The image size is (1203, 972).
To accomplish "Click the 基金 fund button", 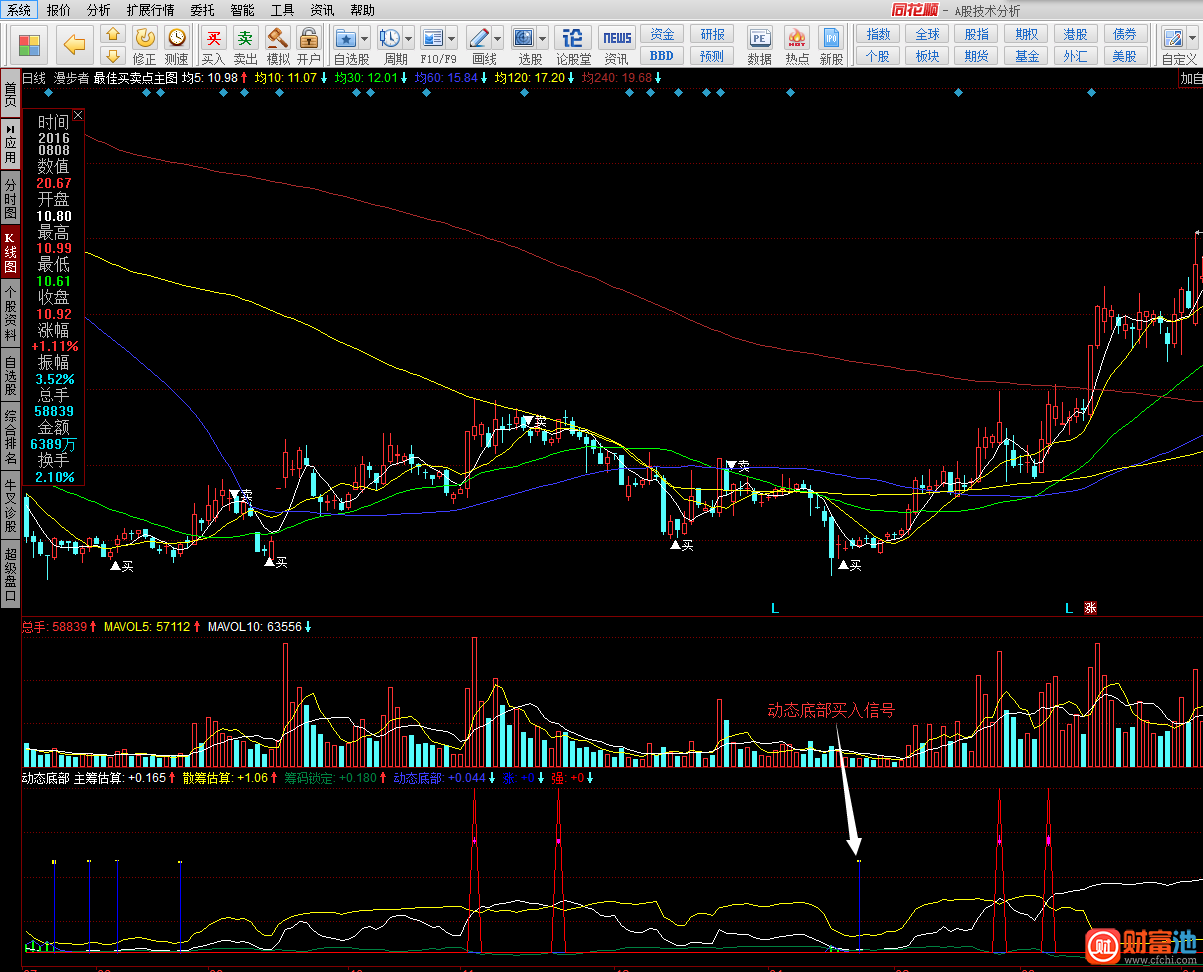I will [1027, 56].
